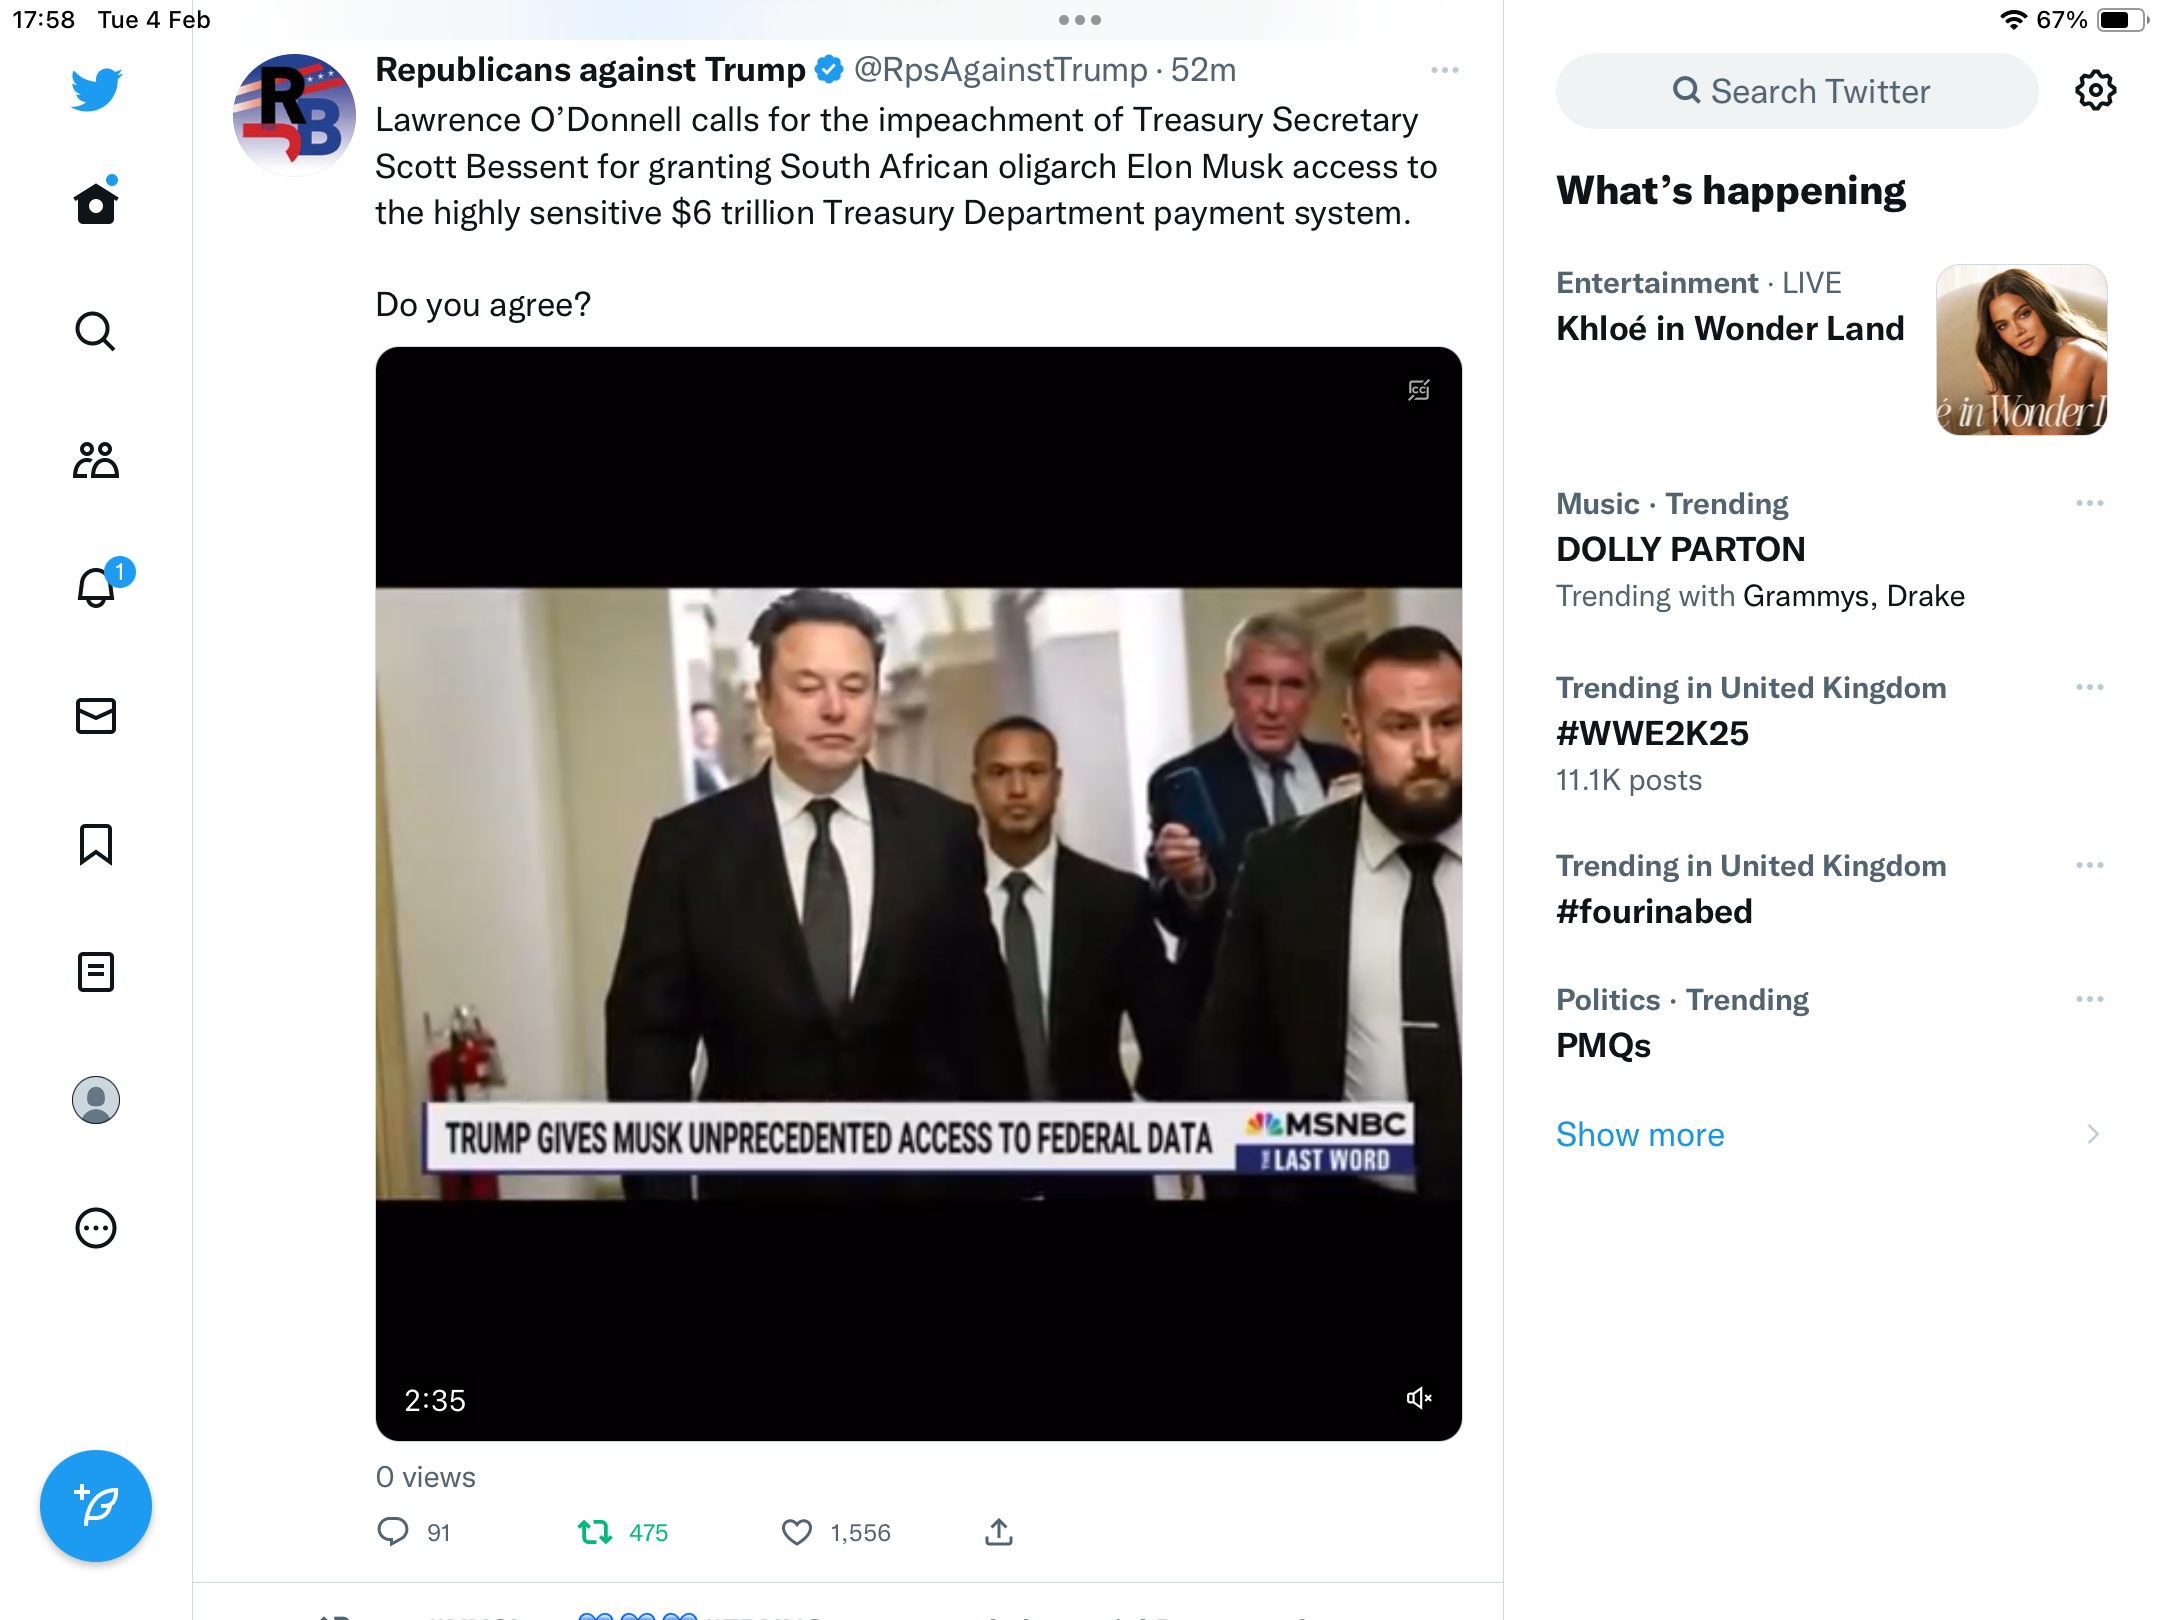Open the More circle menu in sidebar
The height and width of the screenshot is (1620, 2160).
(96, 1228)
